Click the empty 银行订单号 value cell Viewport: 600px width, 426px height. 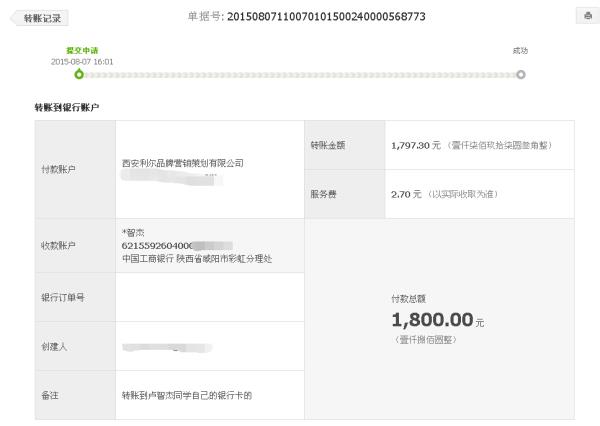click(x=209, y=297)
